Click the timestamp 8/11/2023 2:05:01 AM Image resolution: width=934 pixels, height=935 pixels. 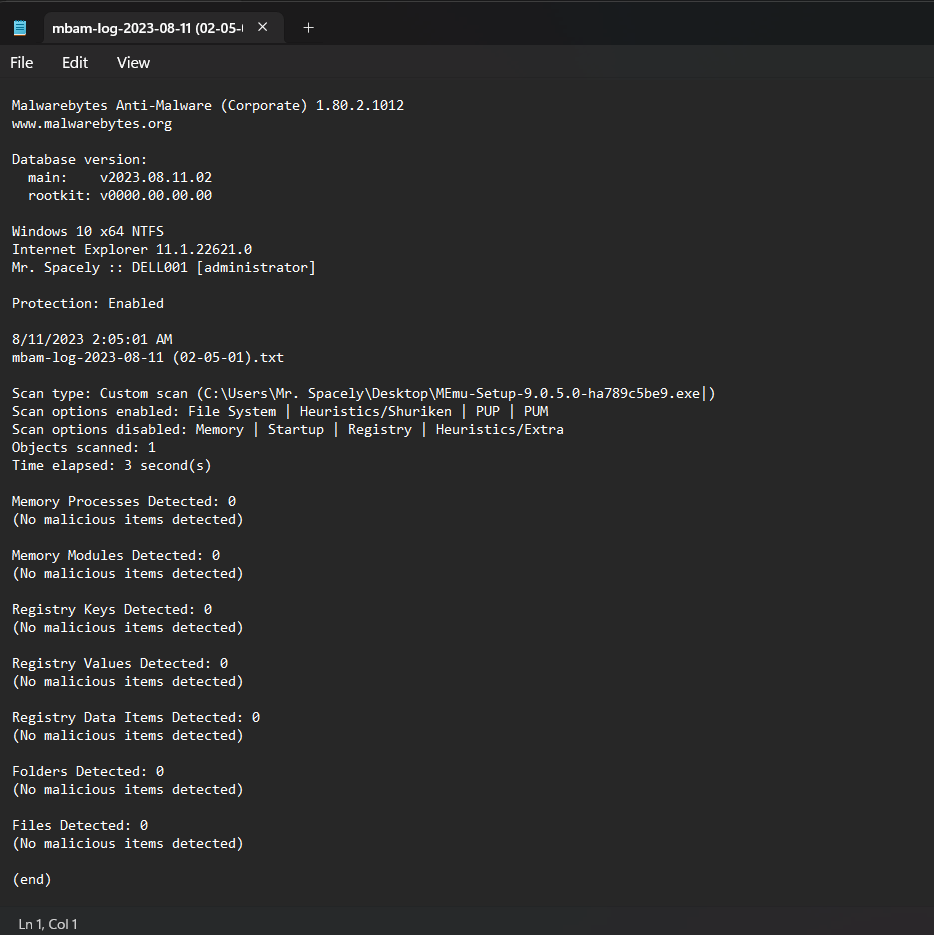tap(92, 339)
